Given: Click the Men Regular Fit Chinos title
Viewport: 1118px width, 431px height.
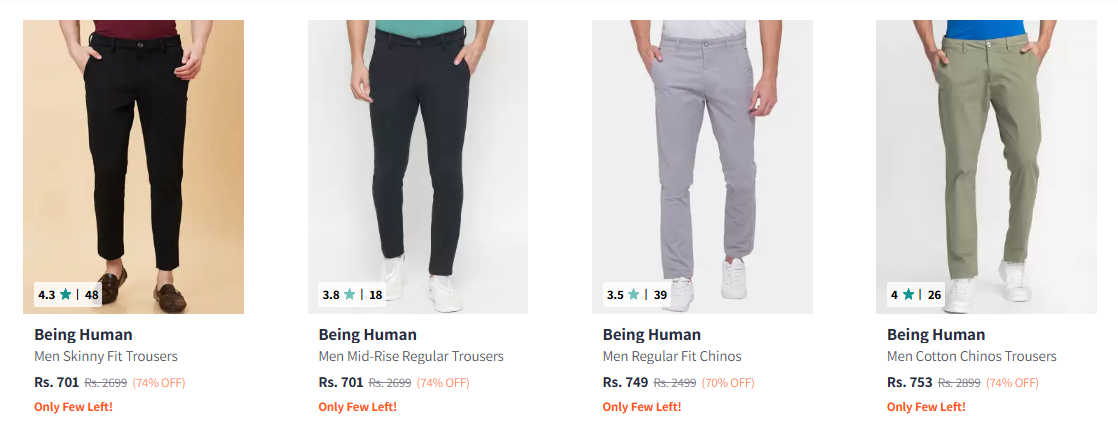Looking at the screenshot, I should click(672, 357).
